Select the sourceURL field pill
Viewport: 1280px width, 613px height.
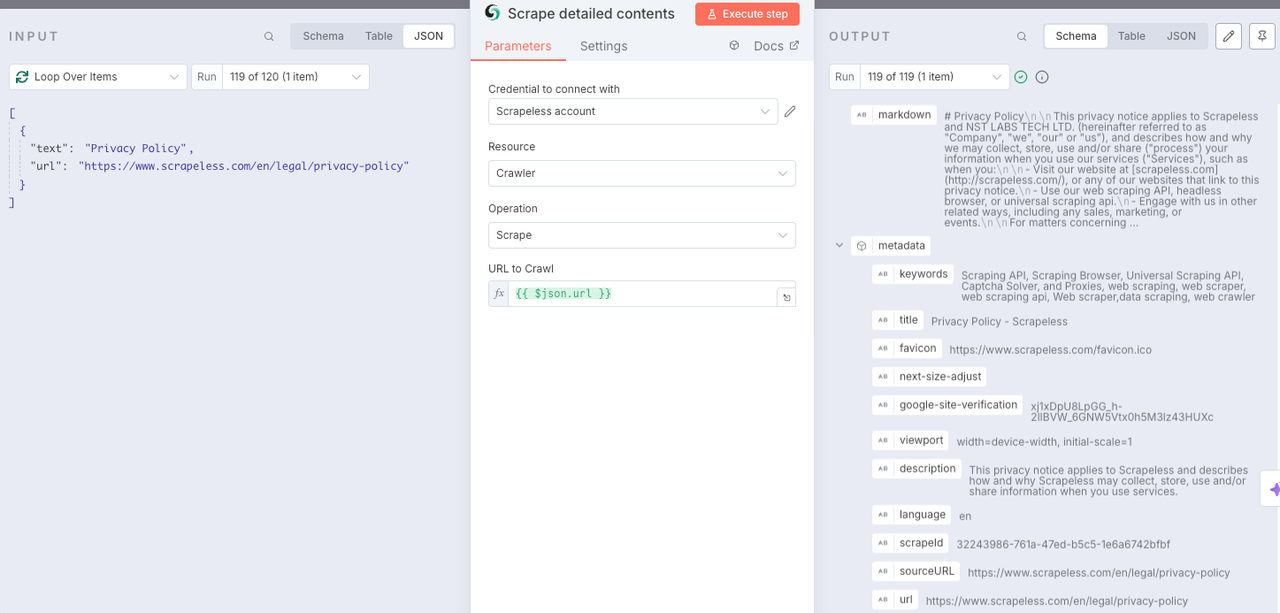click(916, 571)
